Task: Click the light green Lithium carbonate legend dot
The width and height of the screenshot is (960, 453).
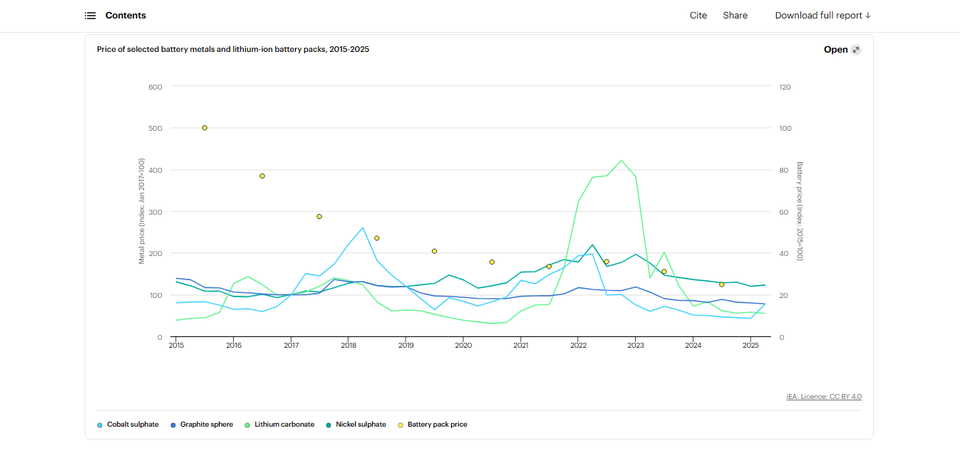Action: click(x=248, y=425)
